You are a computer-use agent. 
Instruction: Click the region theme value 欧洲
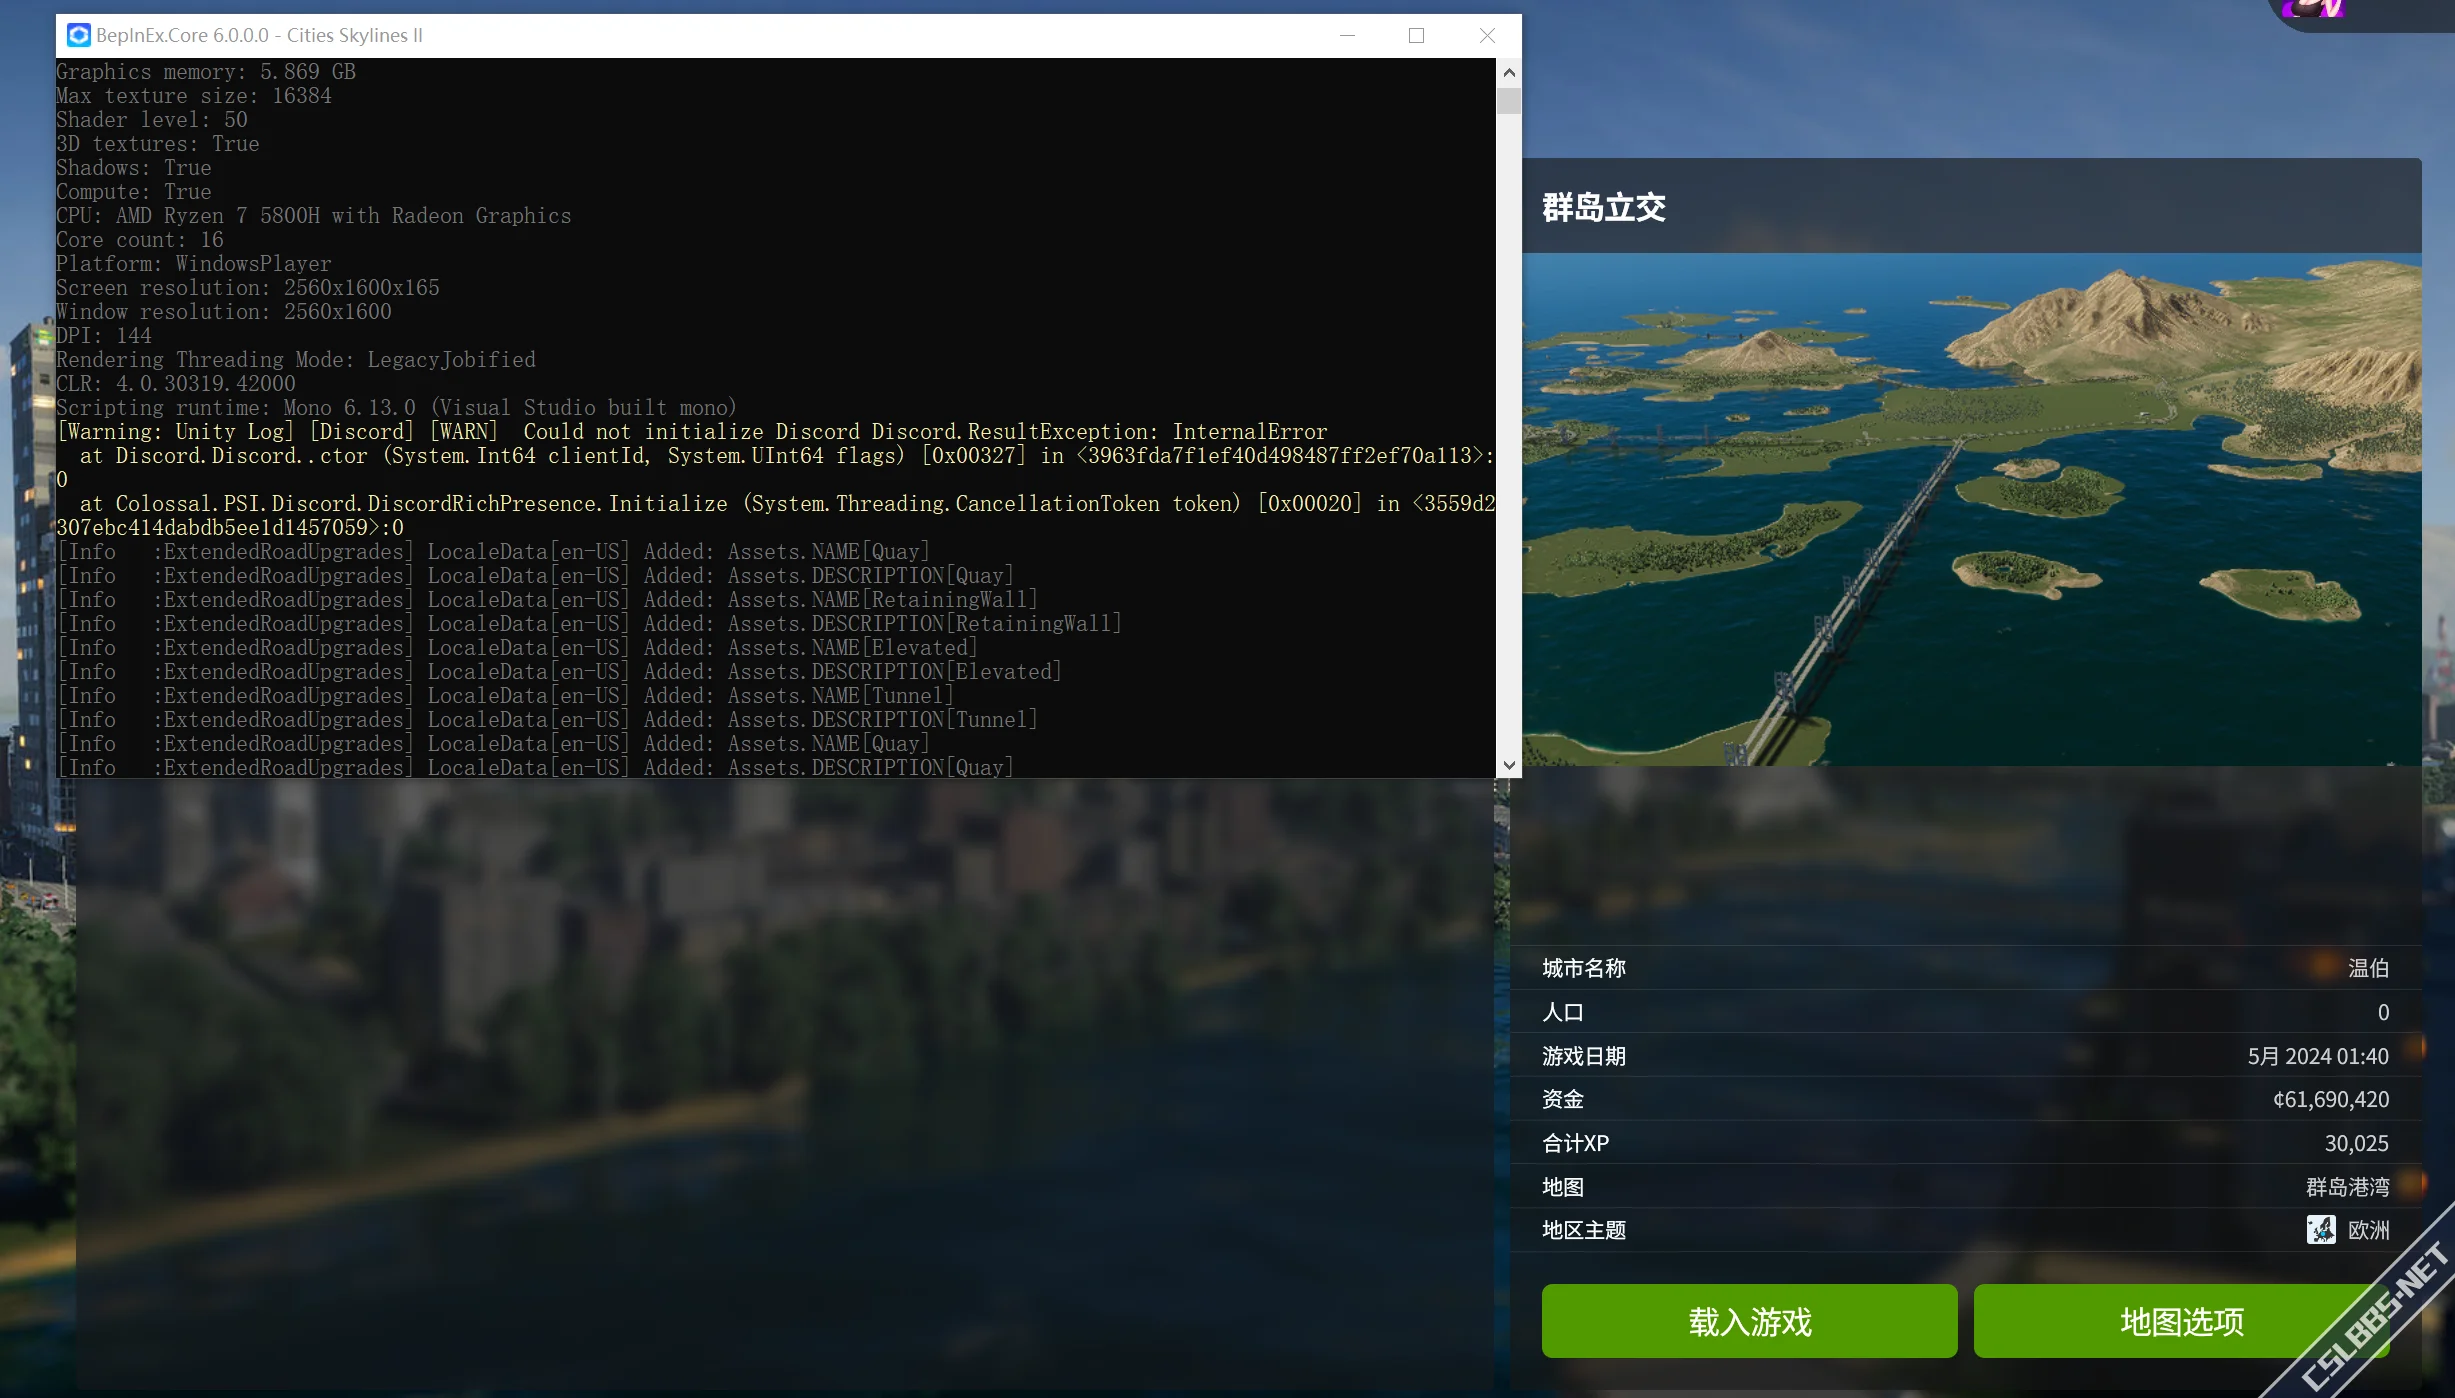pyautogui.click(x=2368, y=1230)
